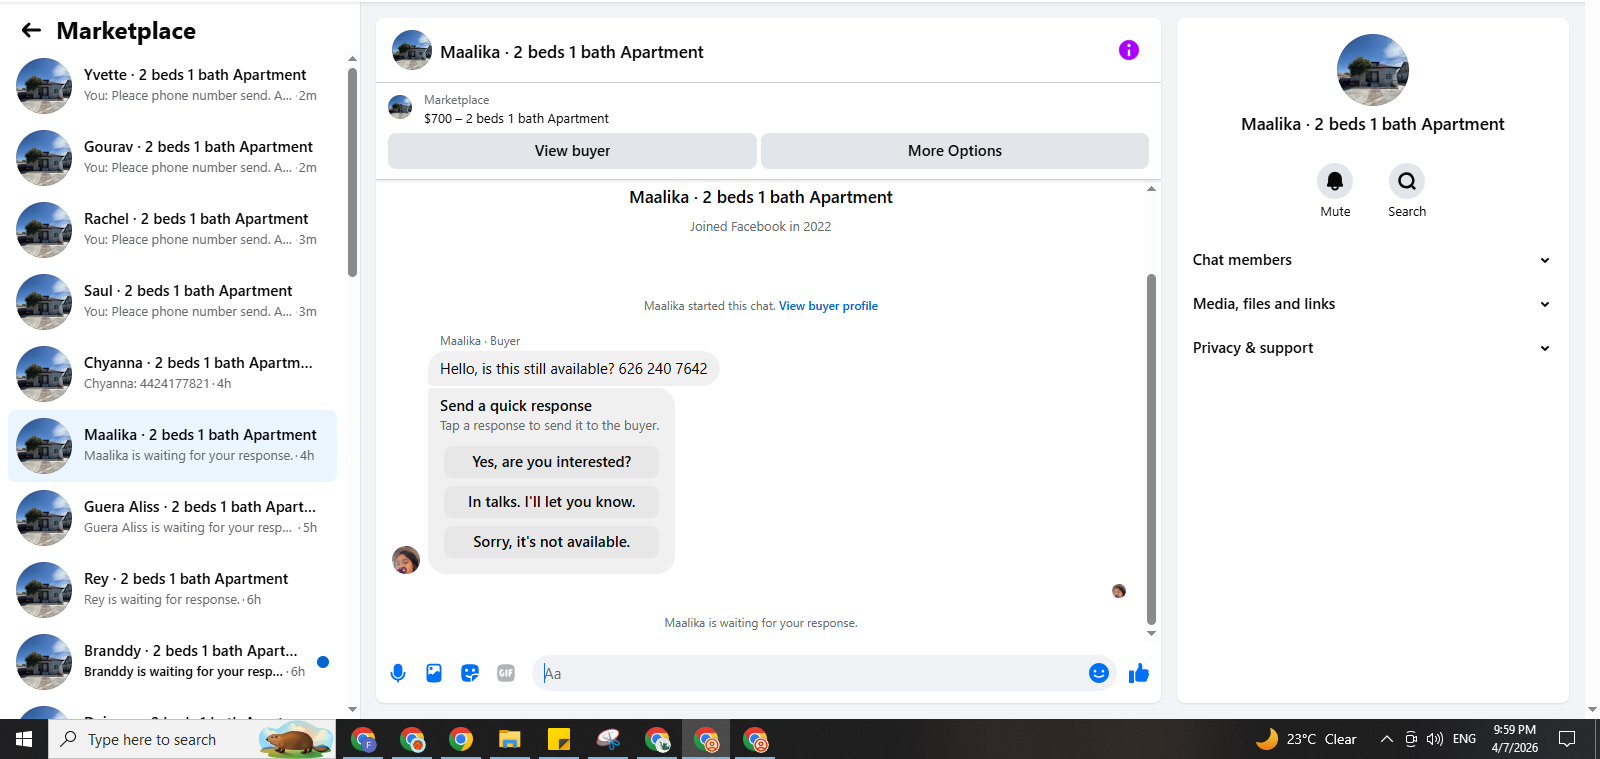1600x759 pixels.
Task: Open the GIF picker icon
Action: point(506,673)
